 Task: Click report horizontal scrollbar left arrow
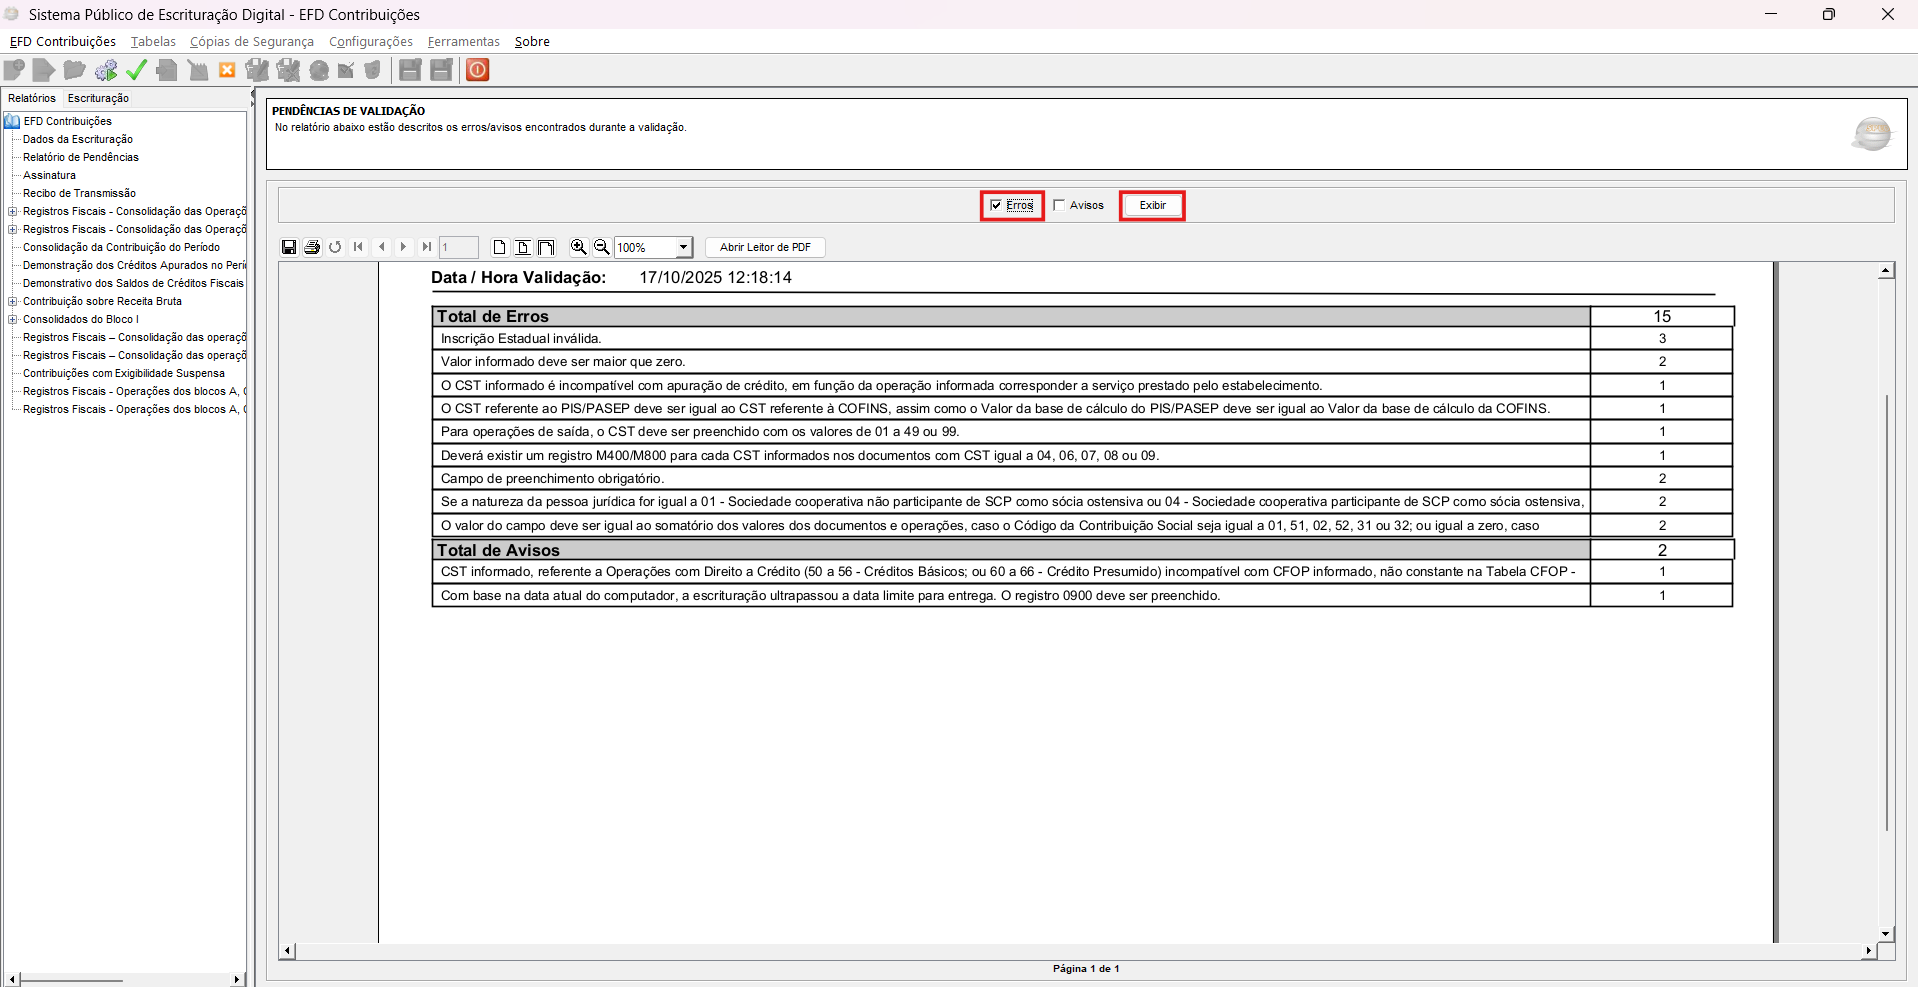288,951
